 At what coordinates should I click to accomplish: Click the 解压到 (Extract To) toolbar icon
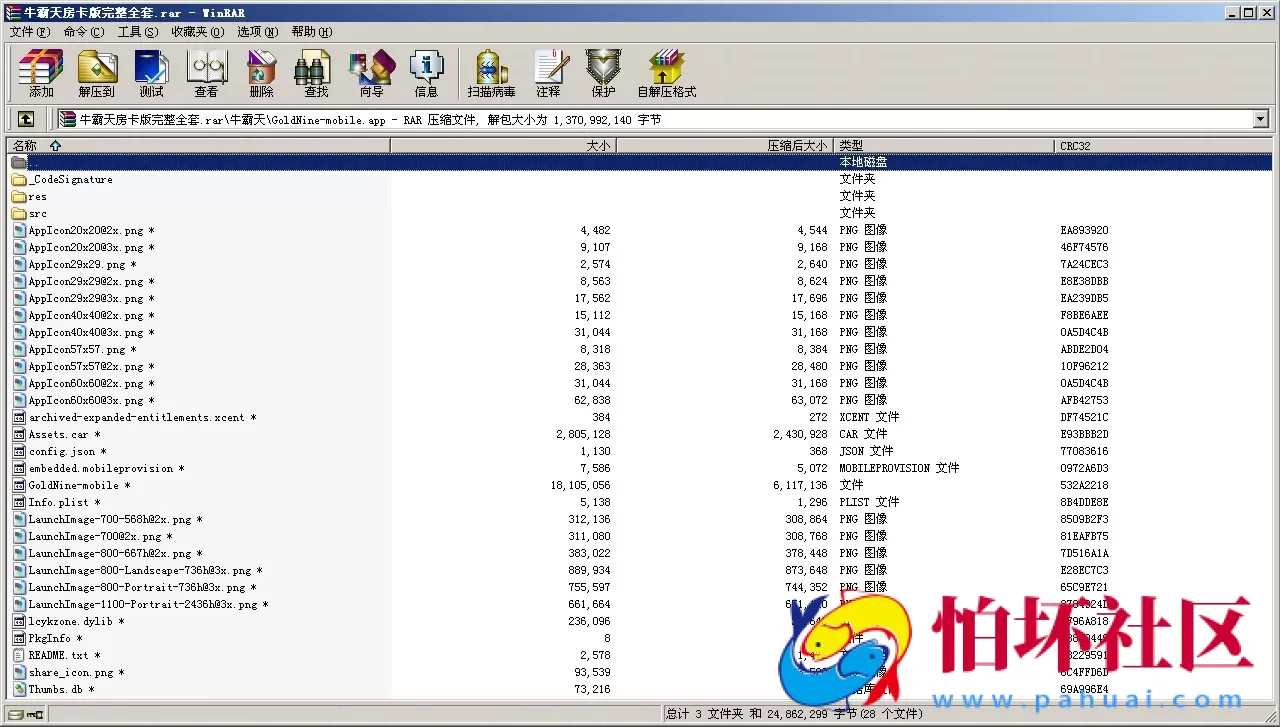click(96, 73)
